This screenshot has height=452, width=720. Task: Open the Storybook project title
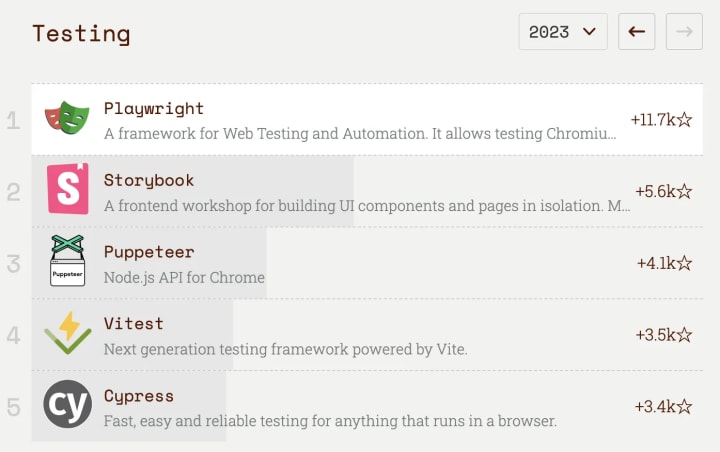point(149,181)
